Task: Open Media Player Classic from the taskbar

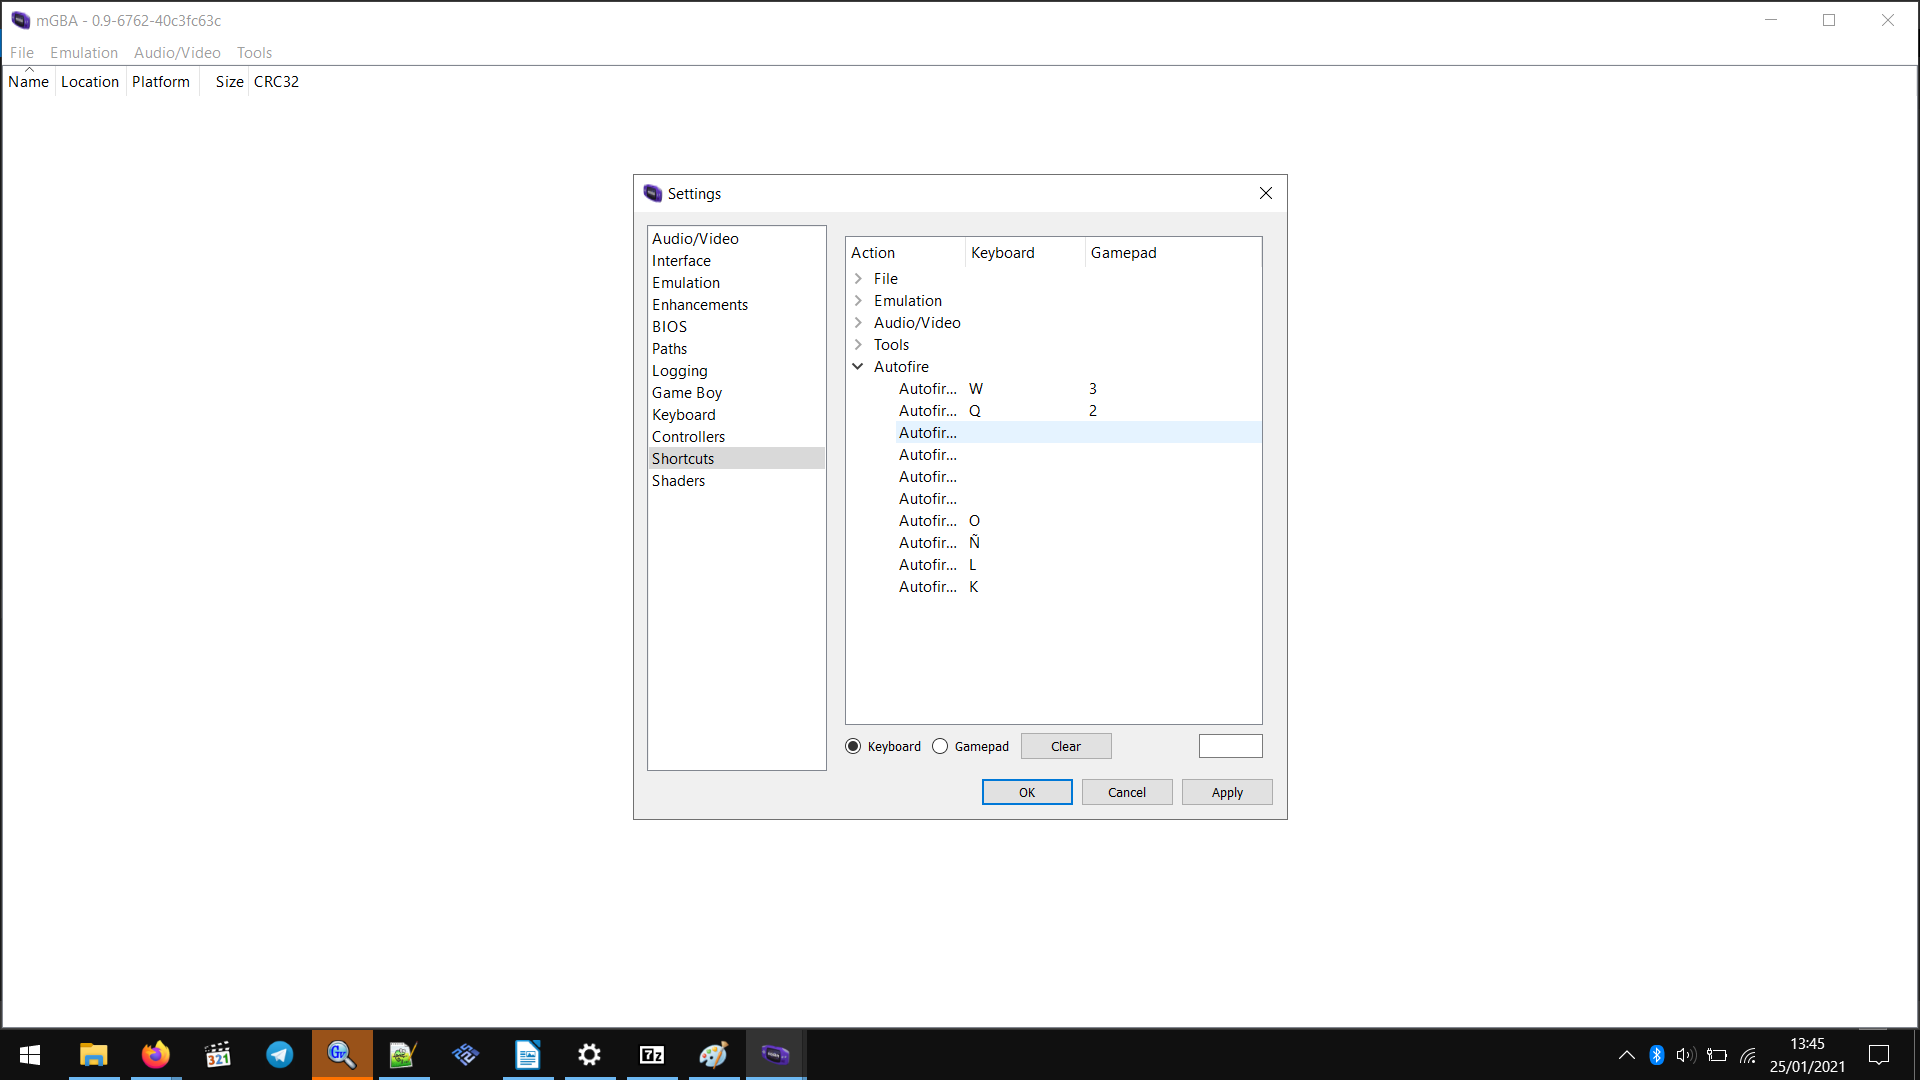Action: [x=217, y=1054]
